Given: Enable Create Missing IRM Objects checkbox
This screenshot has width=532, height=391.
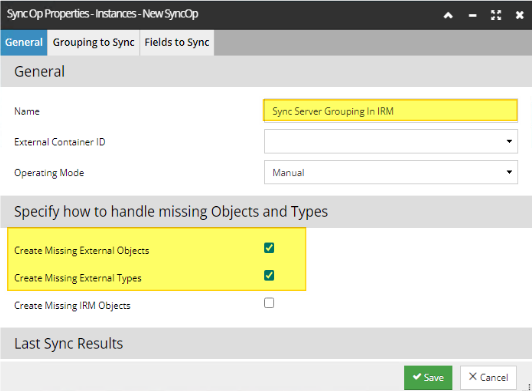Looking at the screenshot, I should coord(269,303).
